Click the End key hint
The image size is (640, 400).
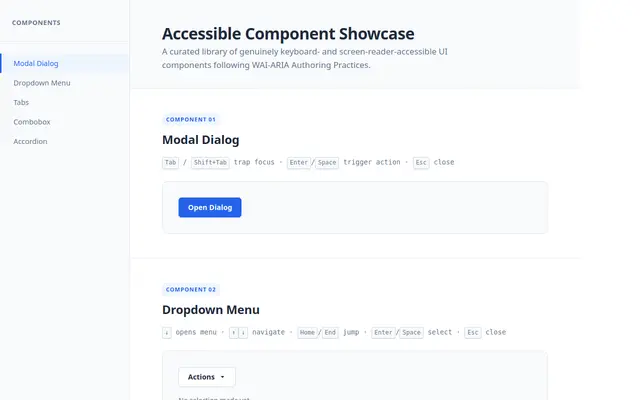(330, 332)
